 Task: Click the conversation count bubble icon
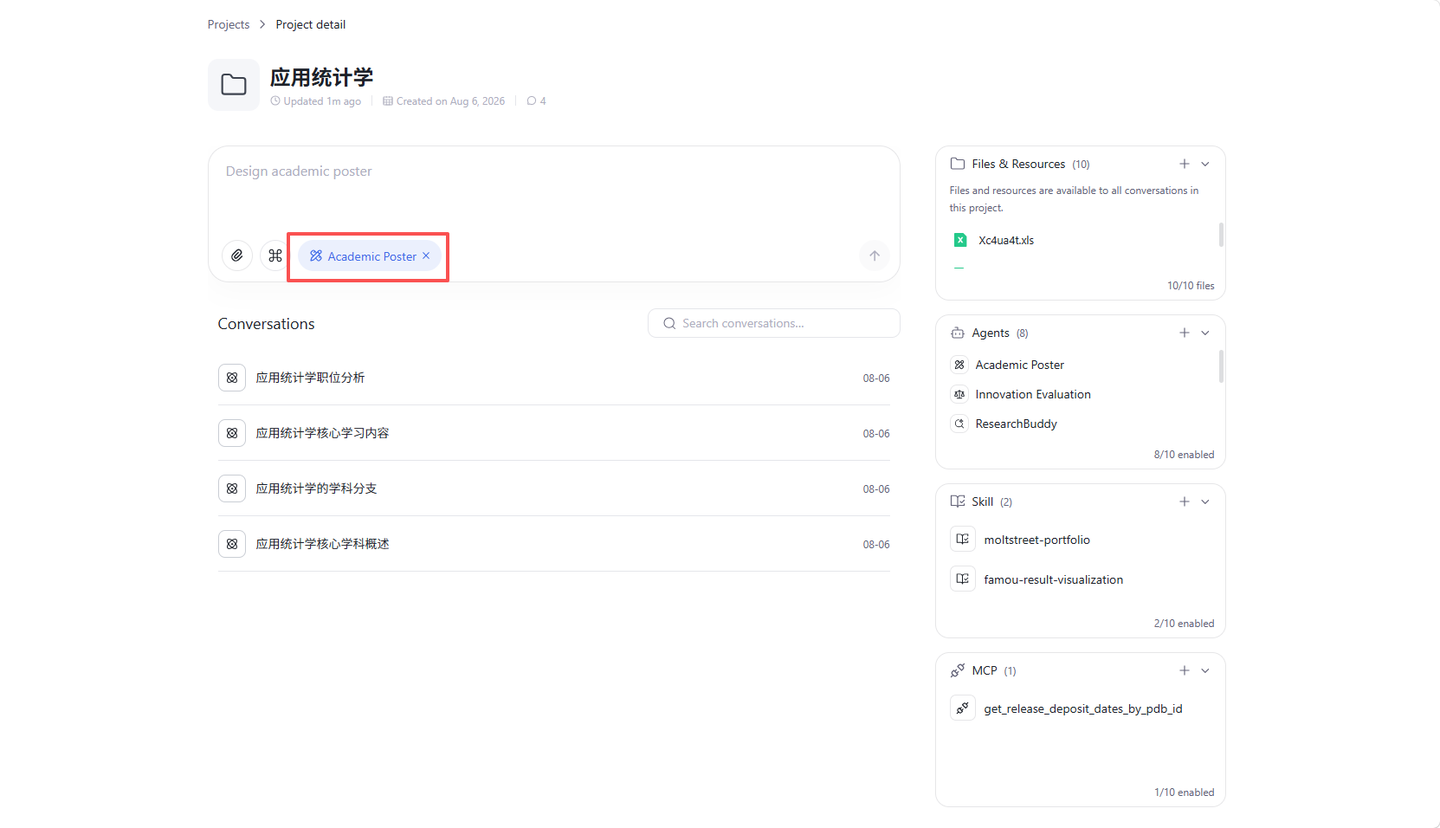pyautogui.click(x=531, y=101)
